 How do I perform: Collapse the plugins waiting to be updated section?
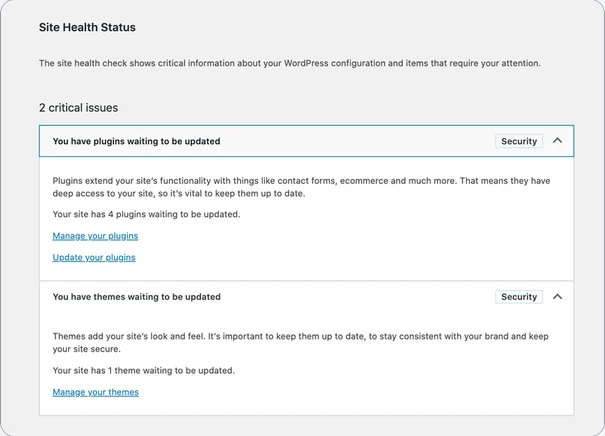557,141
